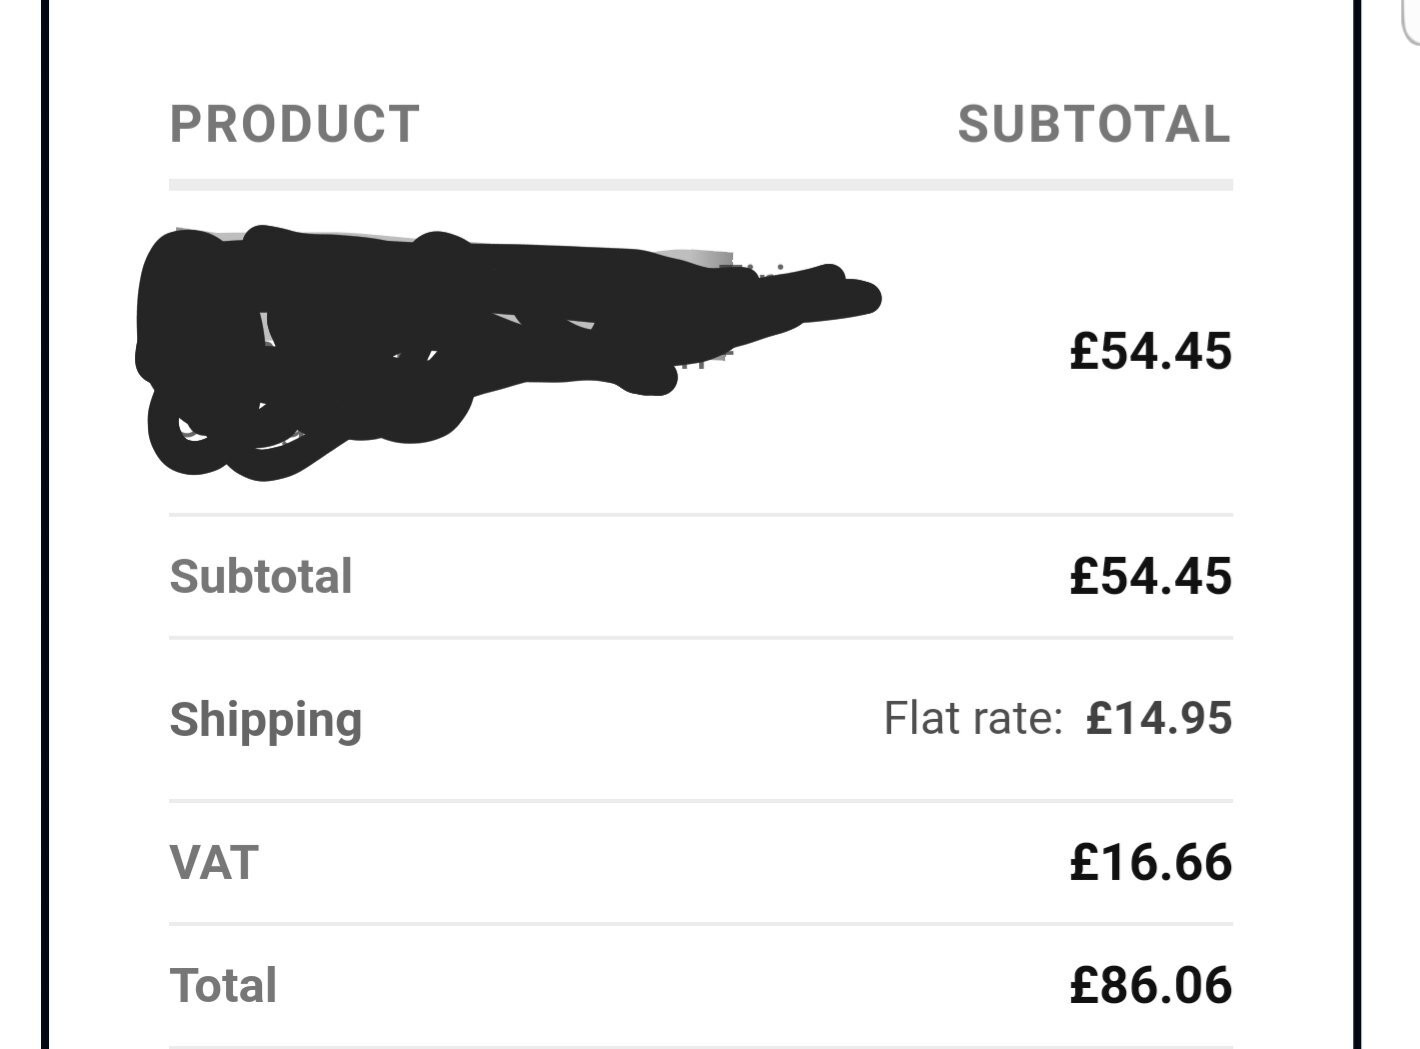Select the £86.06 total amount
1420x1049 pixels.
click(x=1150, y=985)
